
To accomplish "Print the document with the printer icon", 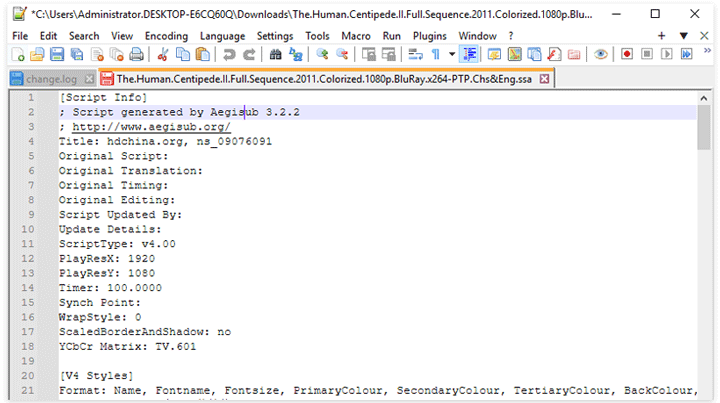I will pyautogui.click(x=136, y=55).
